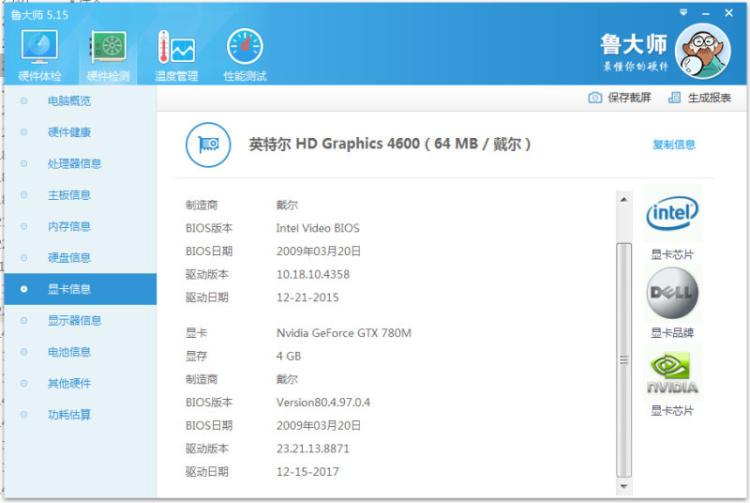Click the 复制信息 link
The image size is (750, 503).
673,145
